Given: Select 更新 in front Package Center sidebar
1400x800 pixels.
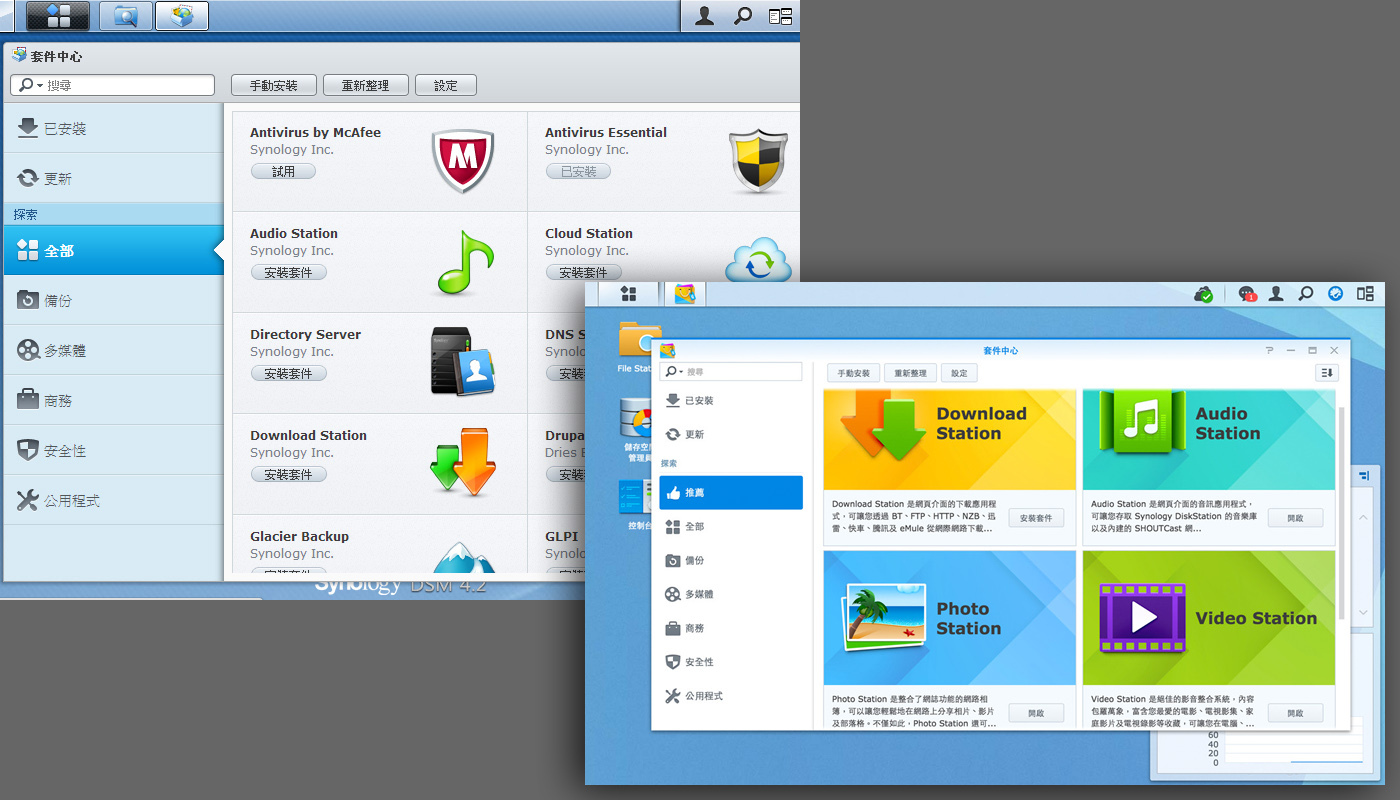Looking at the screenshot, I should pyautogui.click(x=731, y=434).
